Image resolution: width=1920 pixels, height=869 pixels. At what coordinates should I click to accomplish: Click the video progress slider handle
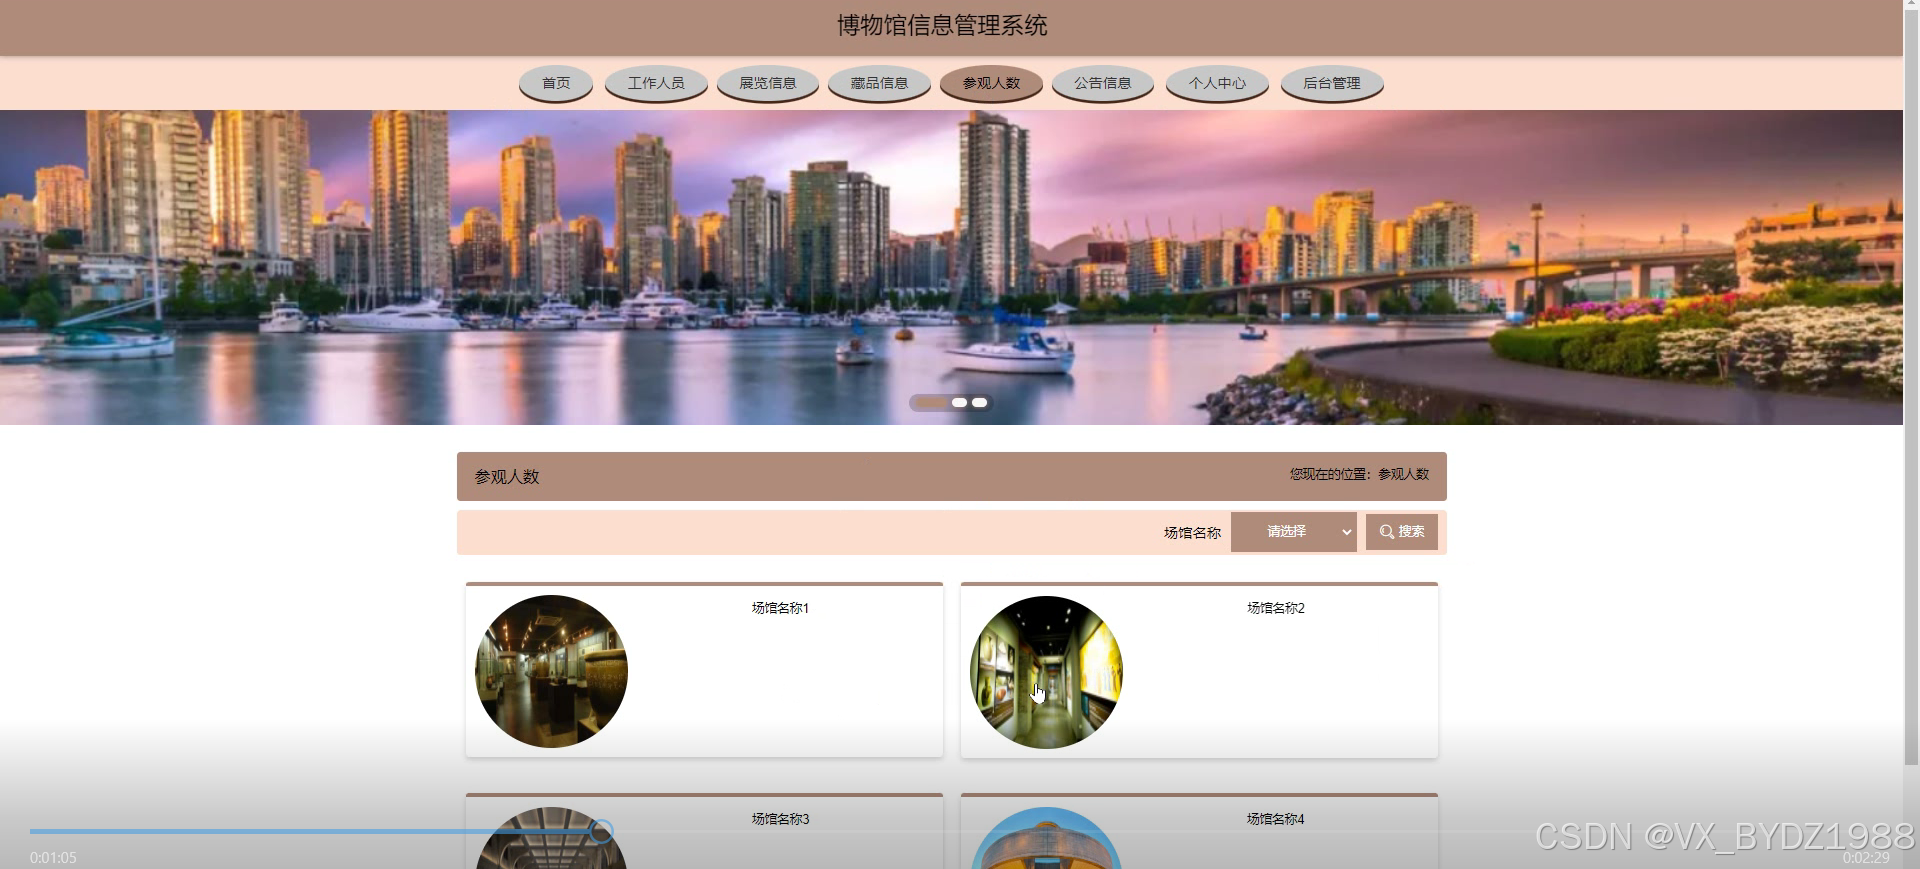pos(602,831)
